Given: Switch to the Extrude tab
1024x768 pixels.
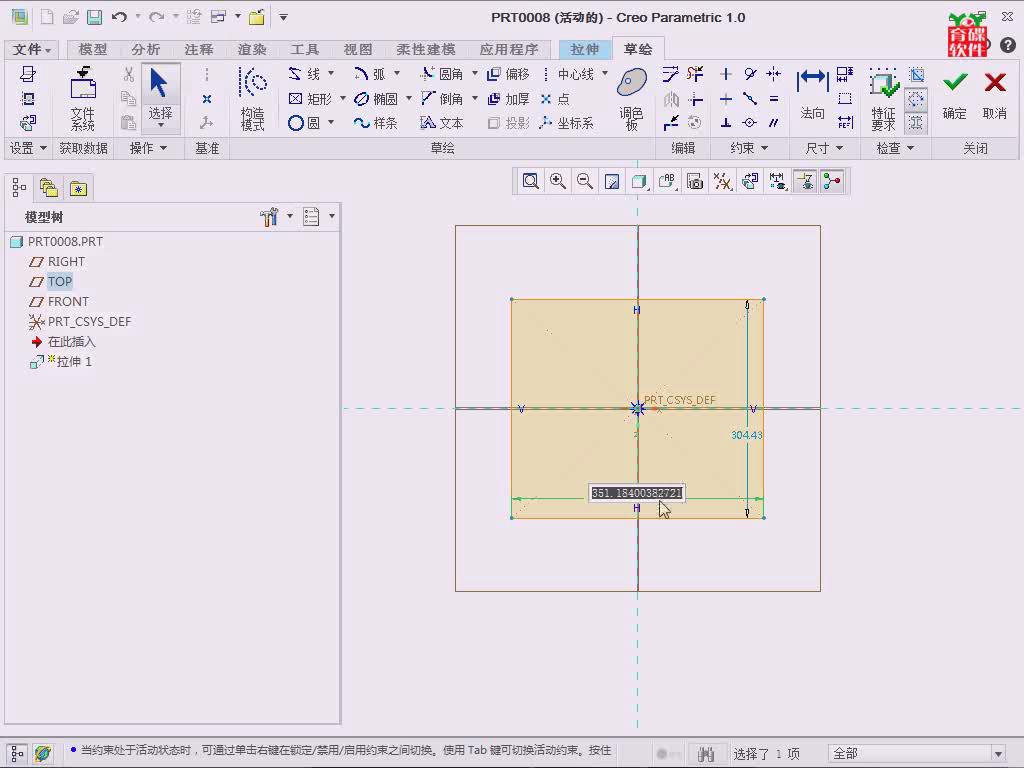Looking at the screenshot, I should 584,49.
